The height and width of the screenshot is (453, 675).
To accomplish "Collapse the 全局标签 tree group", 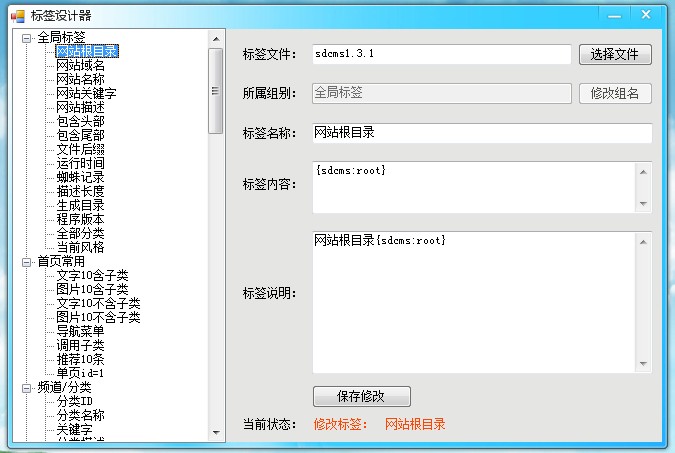I will pyautogui.click(x=27, y=38).
